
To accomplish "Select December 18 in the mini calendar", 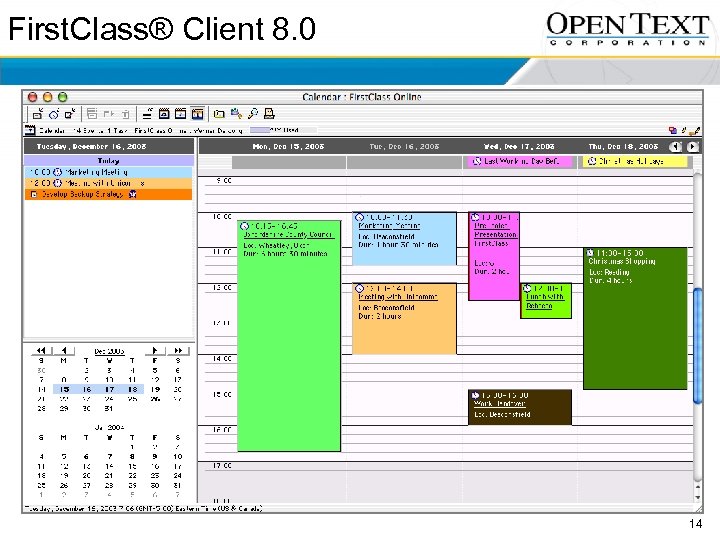I will (x=132, y=389).
